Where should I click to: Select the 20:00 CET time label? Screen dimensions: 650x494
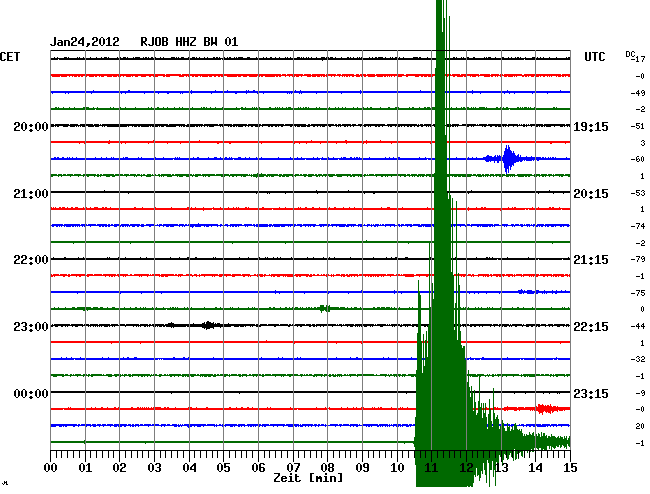(x=31, y=126)
